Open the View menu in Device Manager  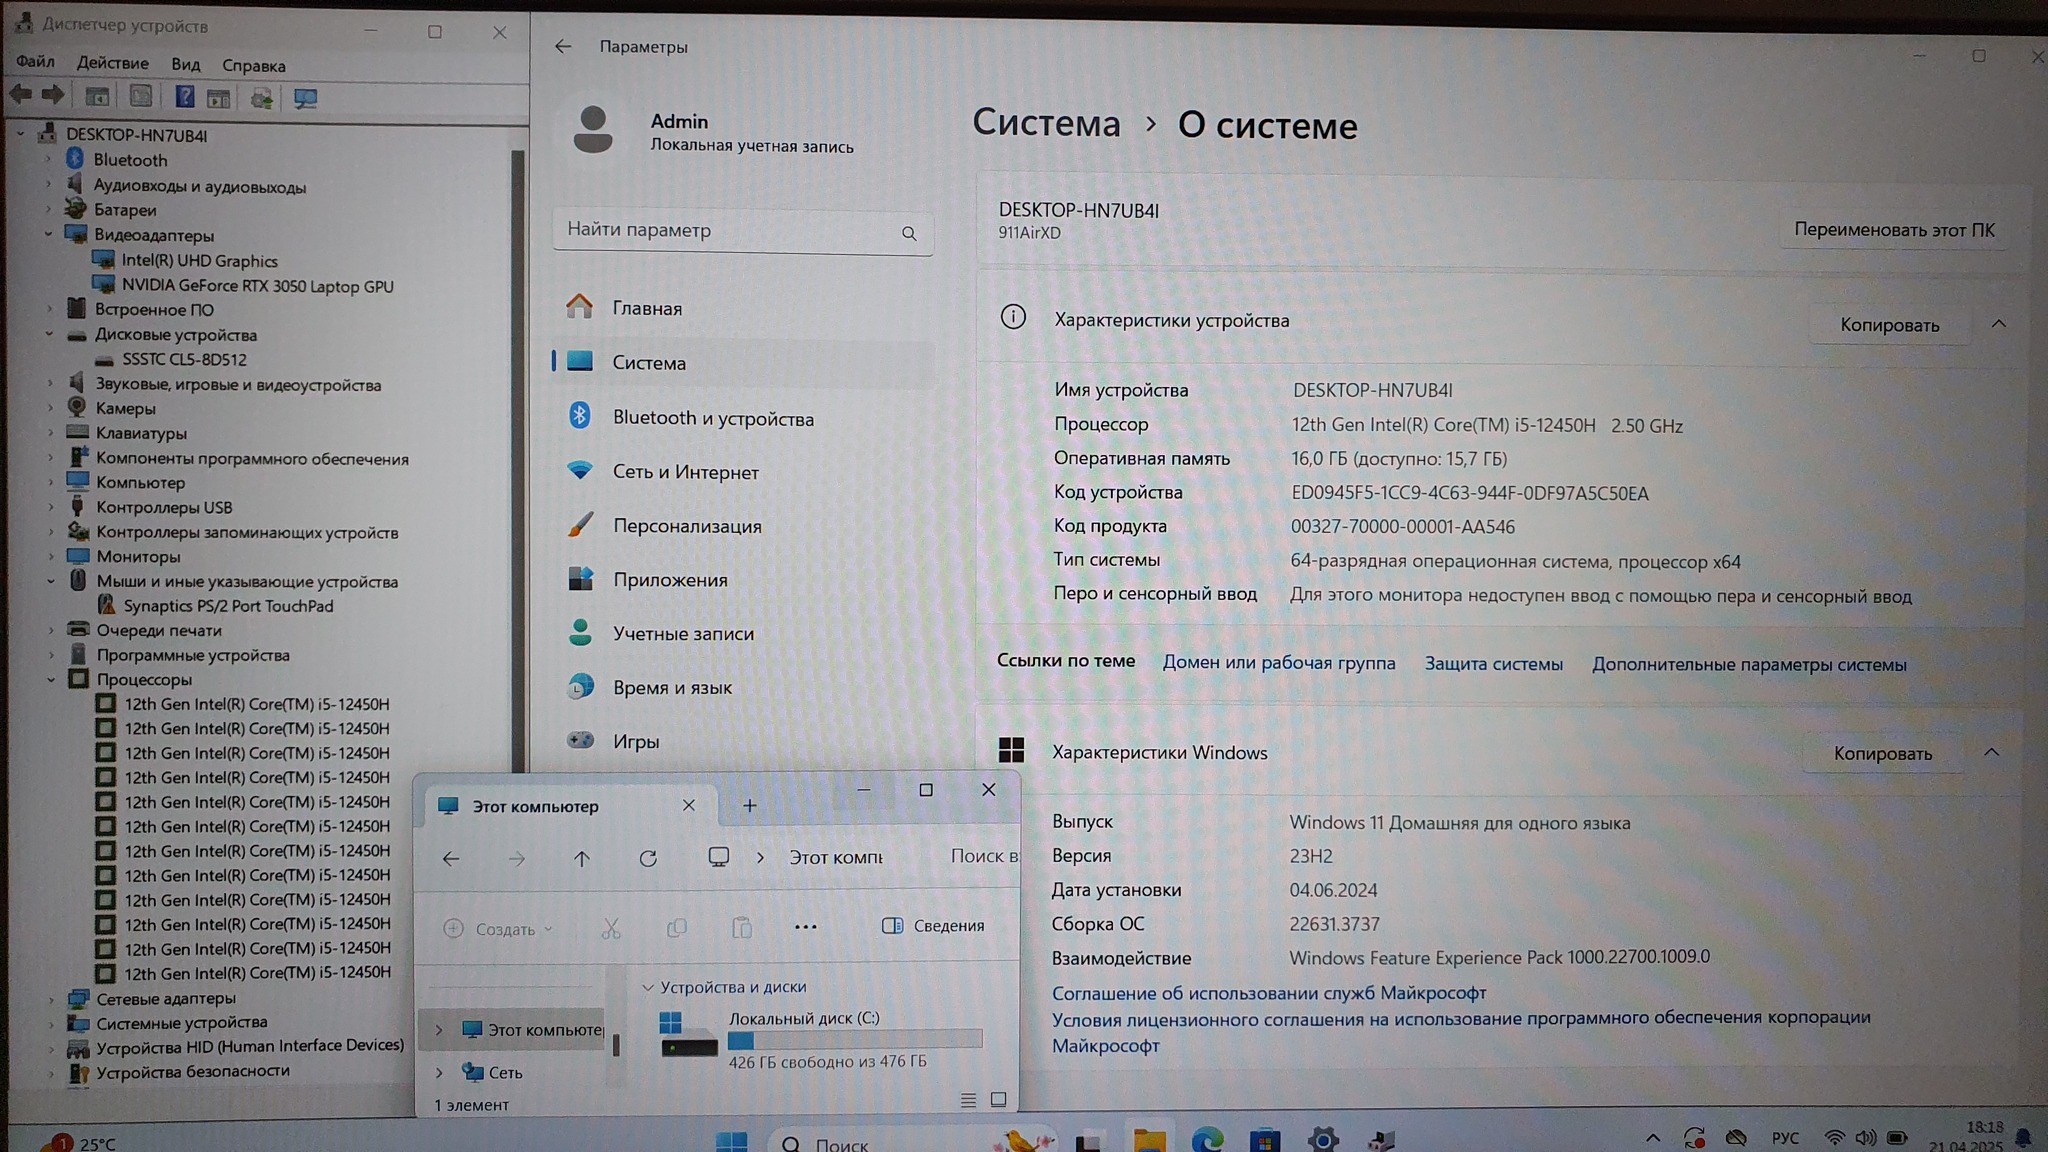185,64
